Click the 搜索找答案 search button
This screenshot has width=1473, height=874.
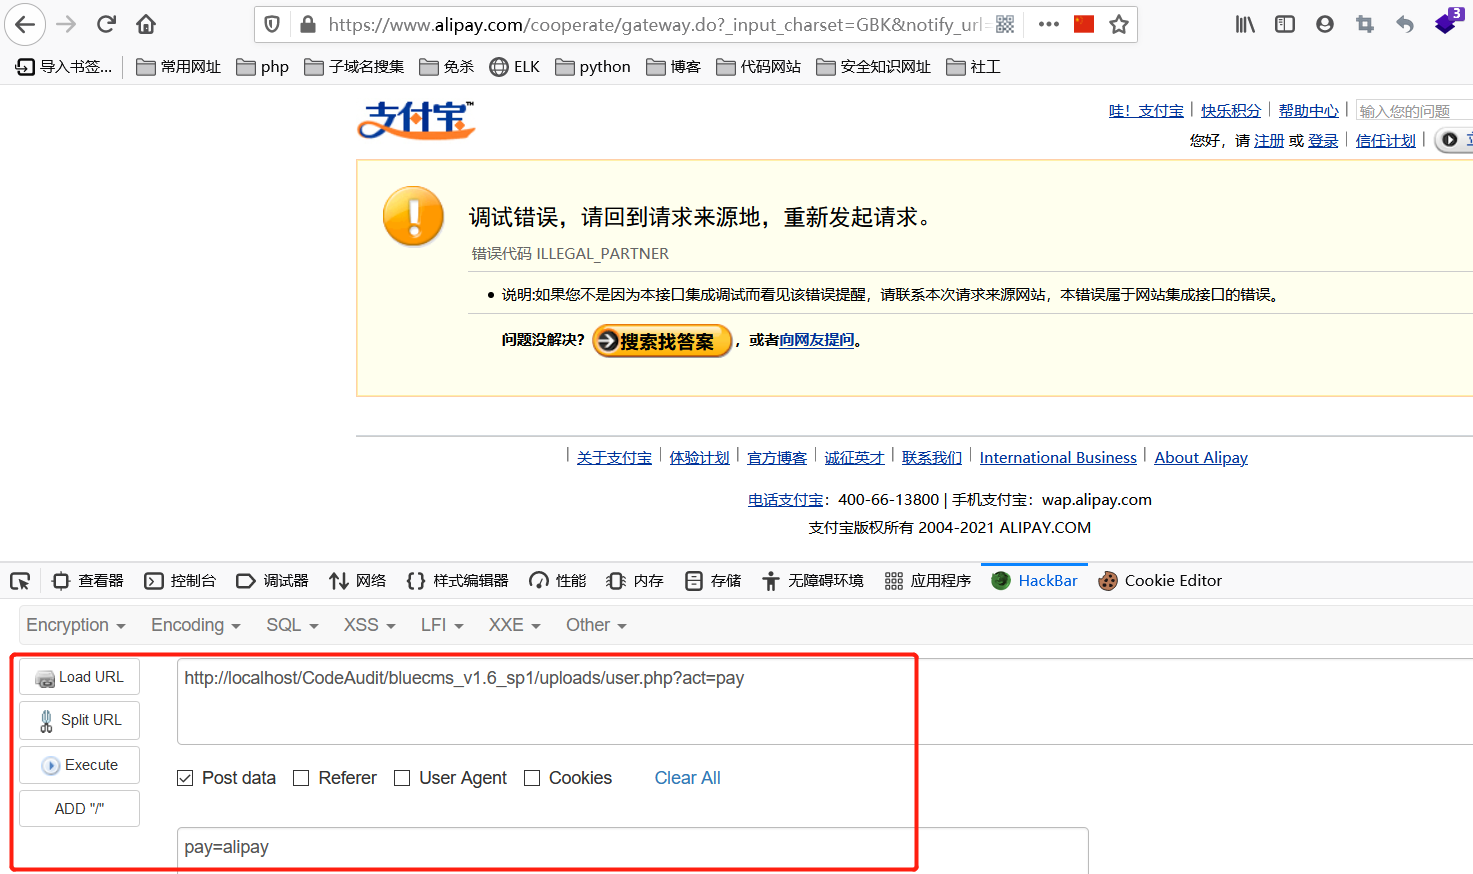[662, 341]
